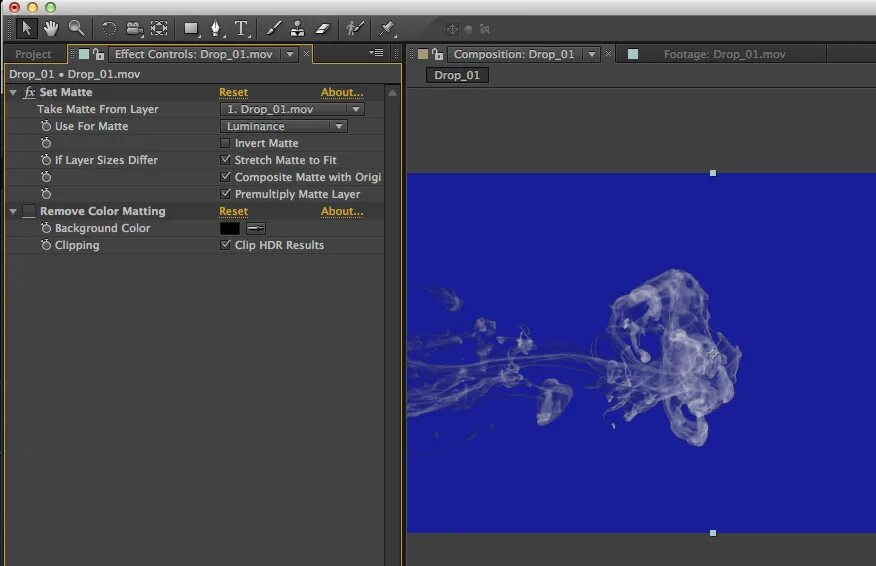Switch to the Project tab
This screenshot has height=566, width=876.
click(33, 54)
